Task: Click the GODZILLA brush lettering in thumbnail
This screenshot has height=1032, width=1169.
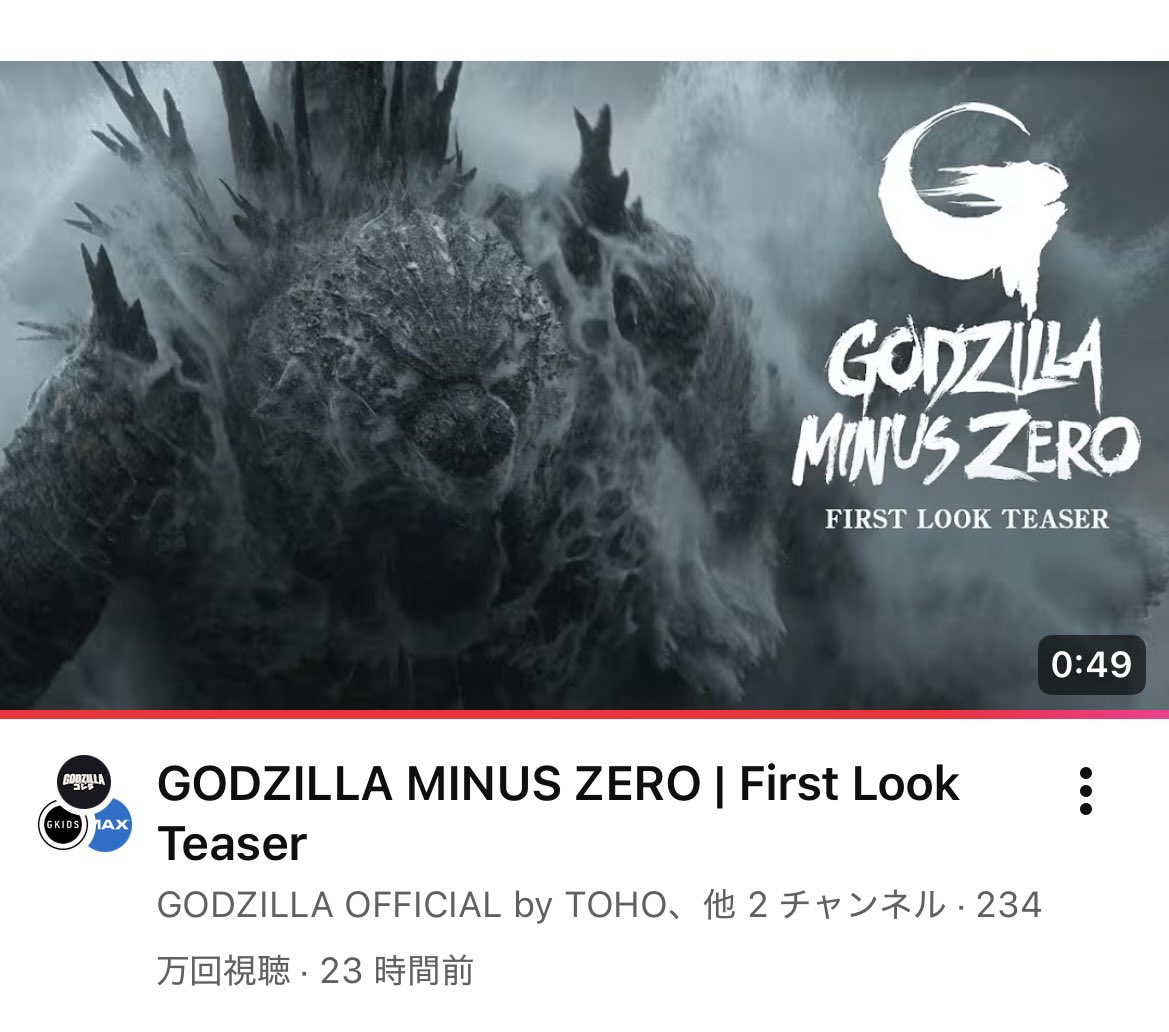Action: [x=965, y=363]
